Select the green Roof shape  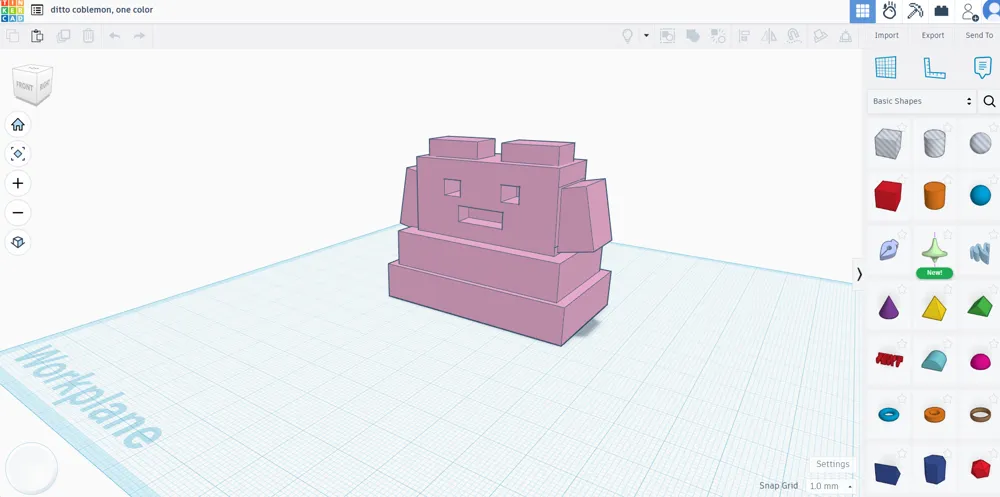tap(980, 306)
